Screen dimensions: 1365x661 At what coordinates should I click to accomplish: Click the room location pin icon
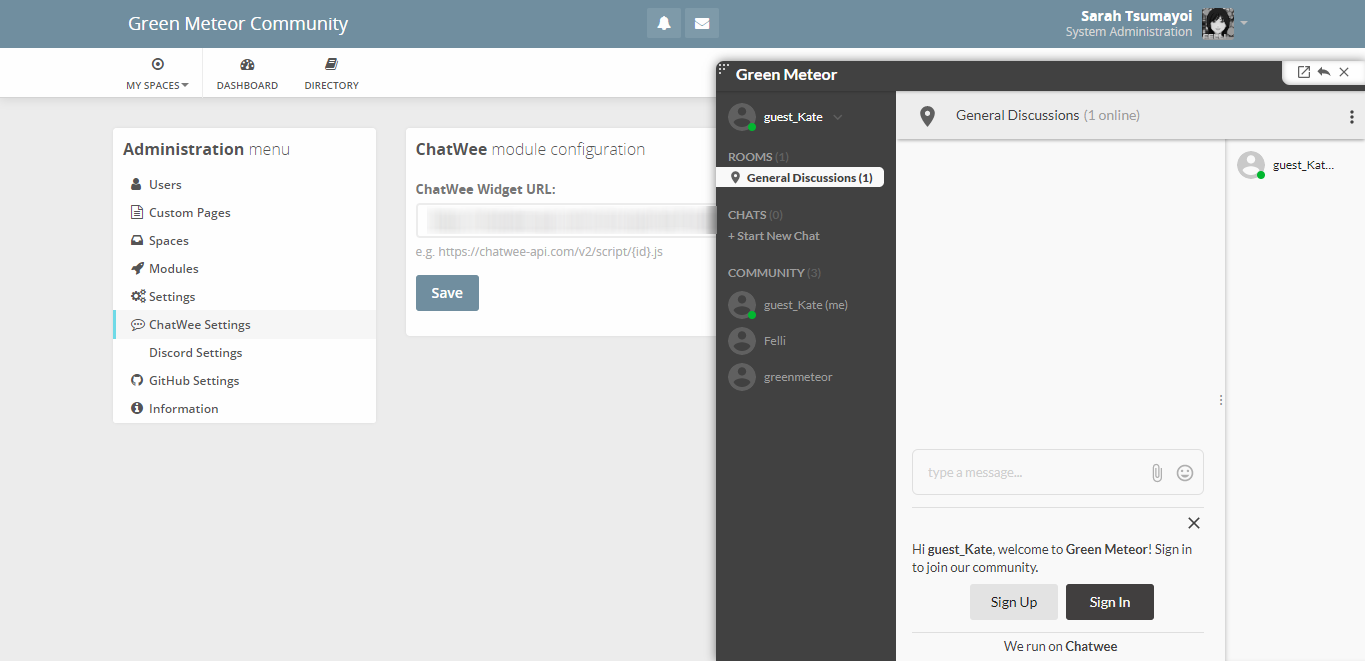coord(927,116)
